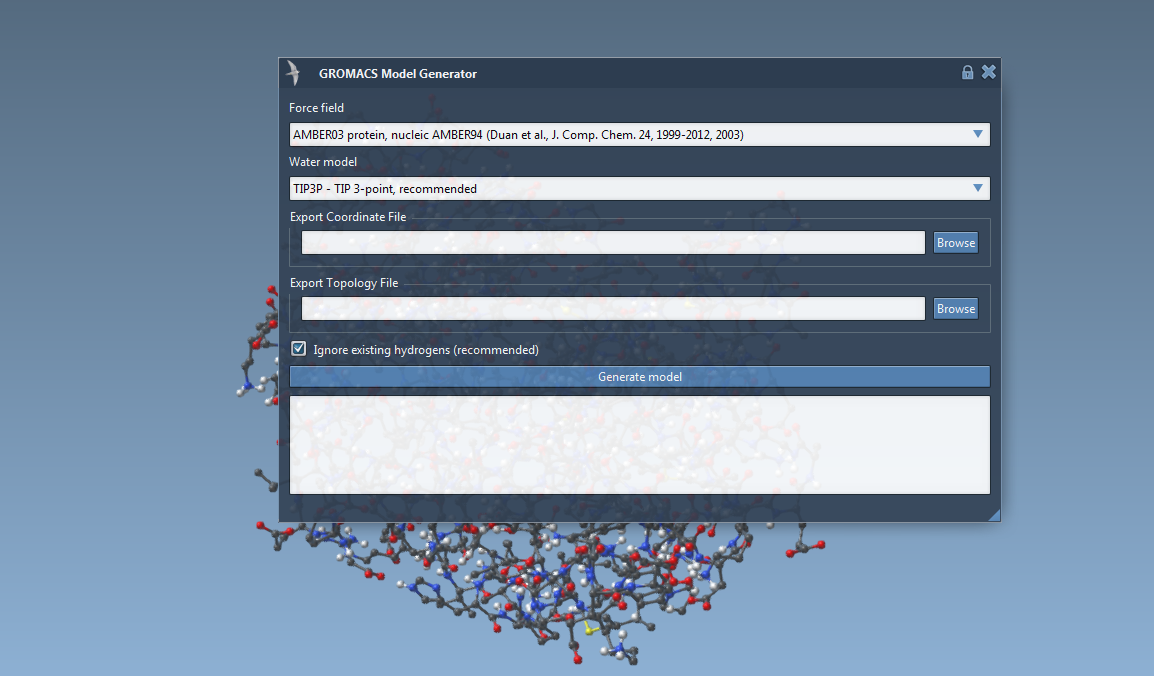Uncheck Ignore existing hydrogens checkbox
Image resolution: width=1154 pixels, height=676 pixels.
click(298, 349)
